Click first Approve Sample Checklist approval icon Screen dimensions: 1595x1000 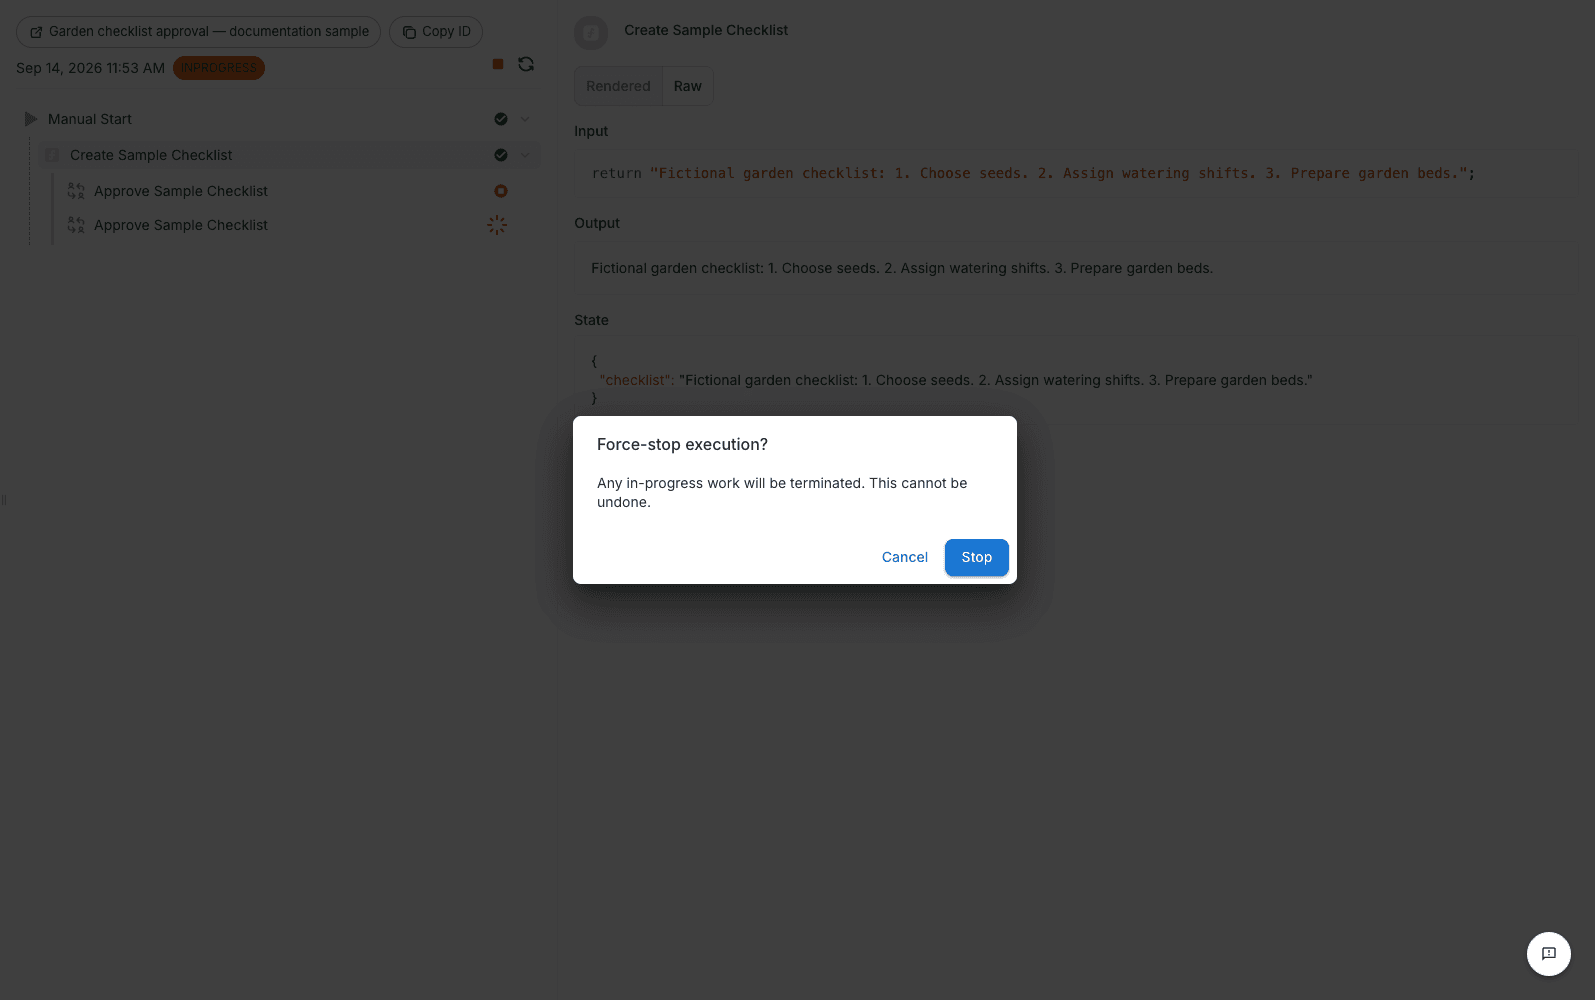[76, 191]
